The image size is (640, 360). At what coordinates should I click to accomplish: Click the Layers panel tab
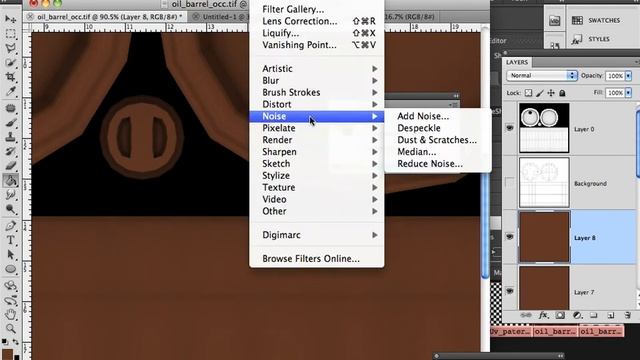click(517, 62)
